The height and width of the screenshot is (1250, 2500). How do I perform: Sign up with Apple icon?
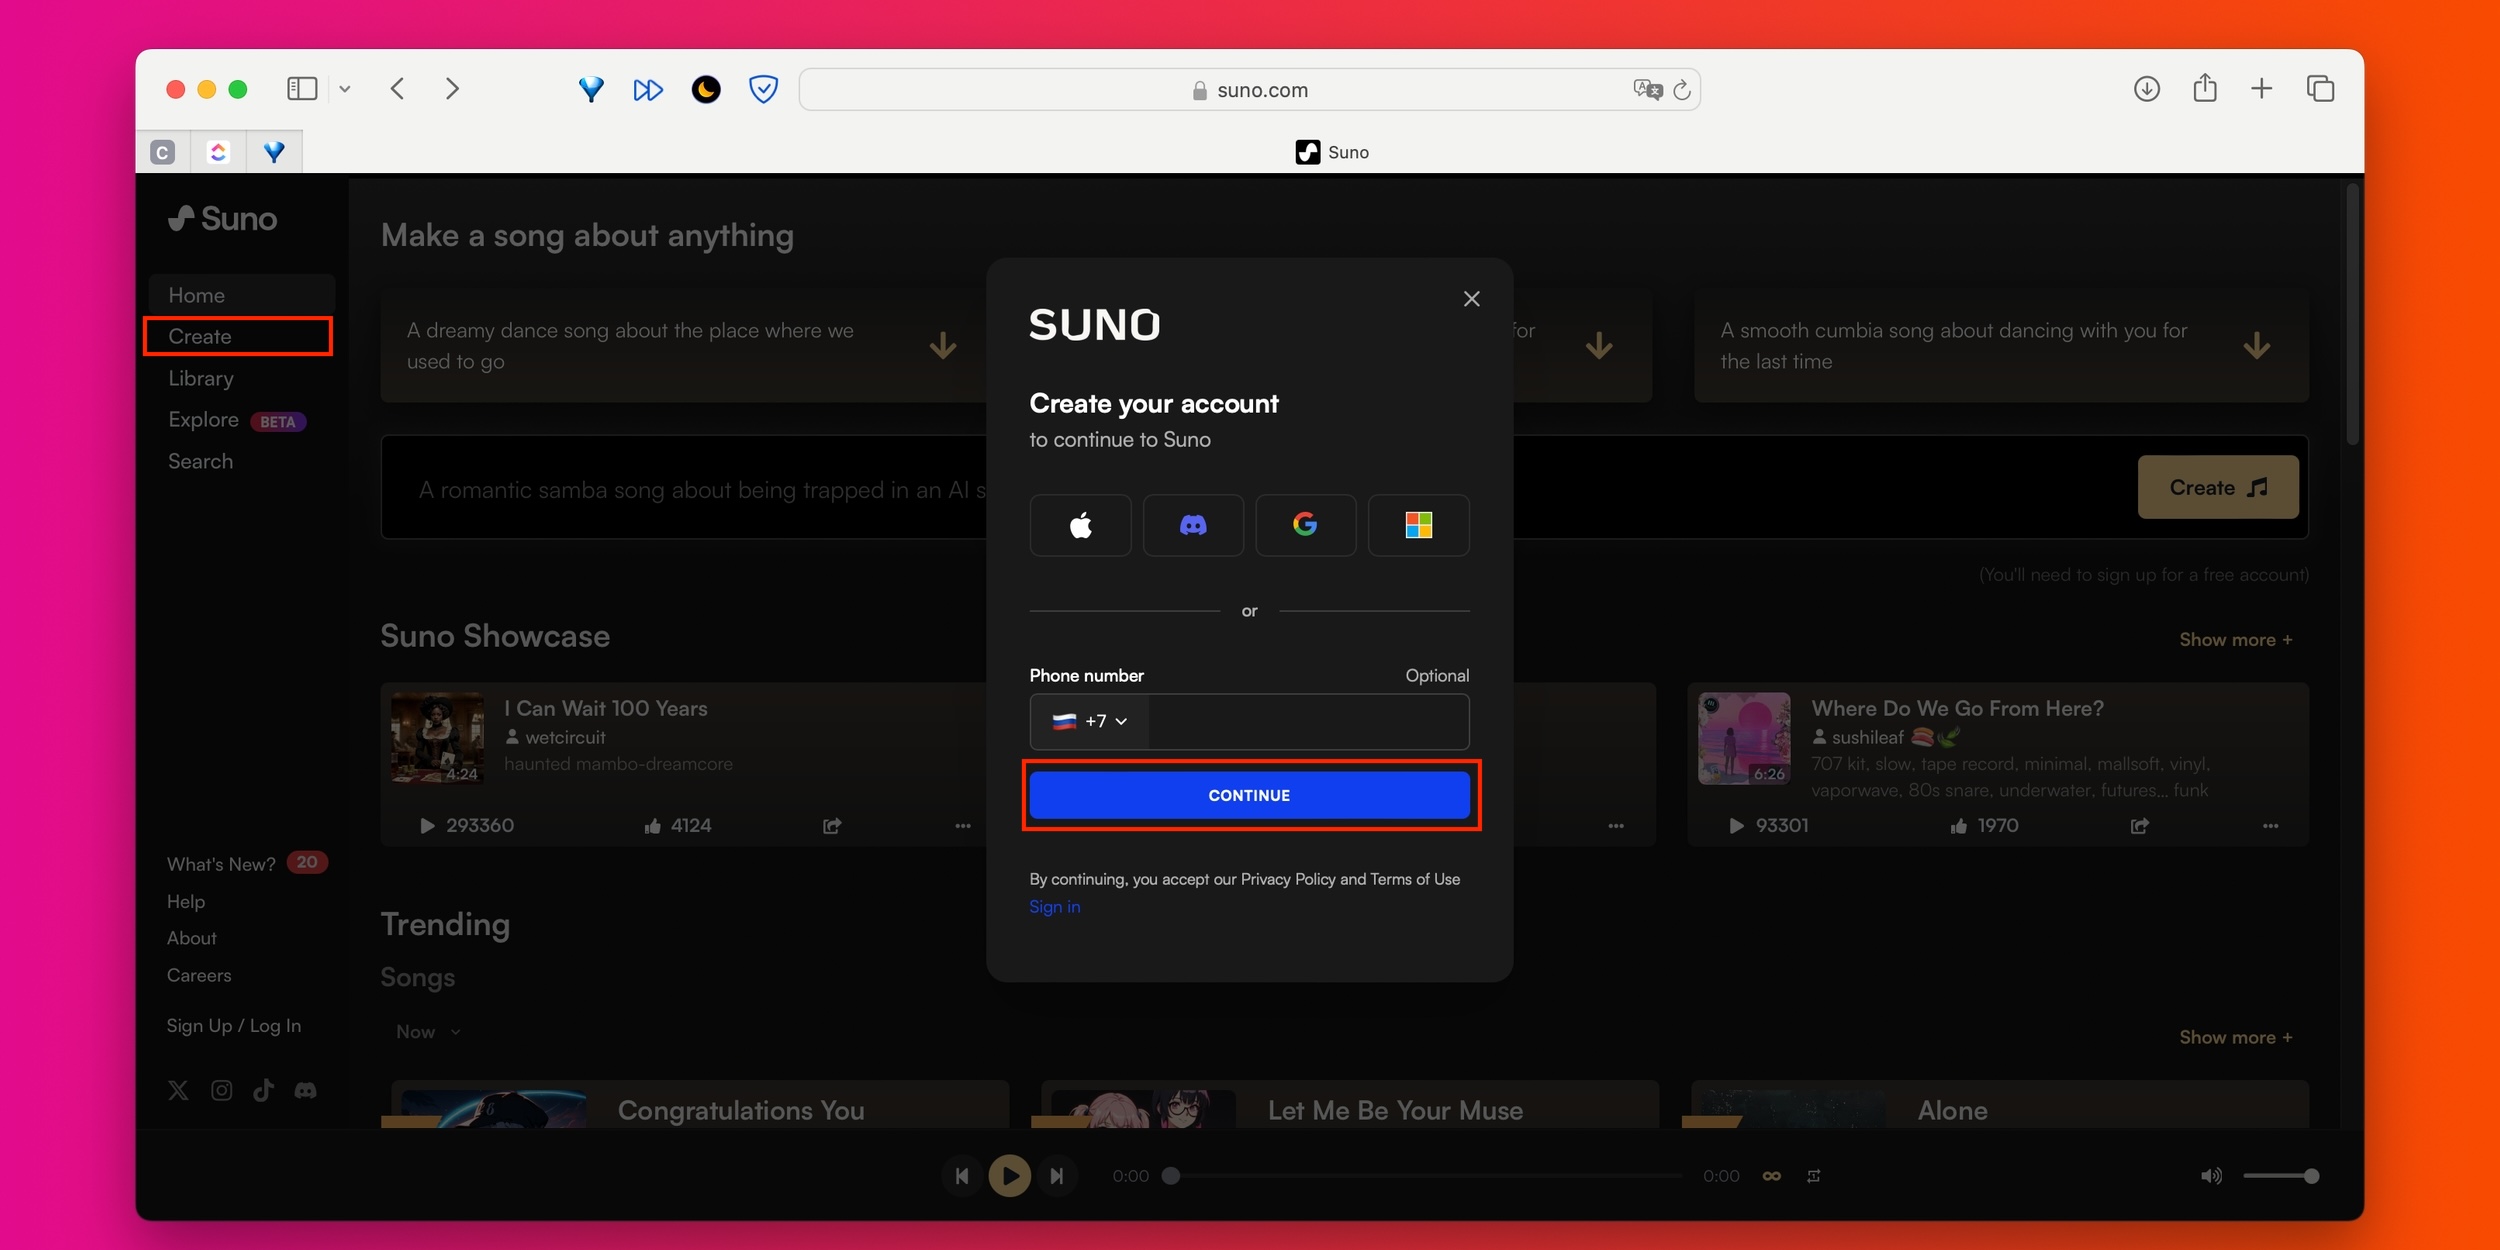tap(1080, 525)
